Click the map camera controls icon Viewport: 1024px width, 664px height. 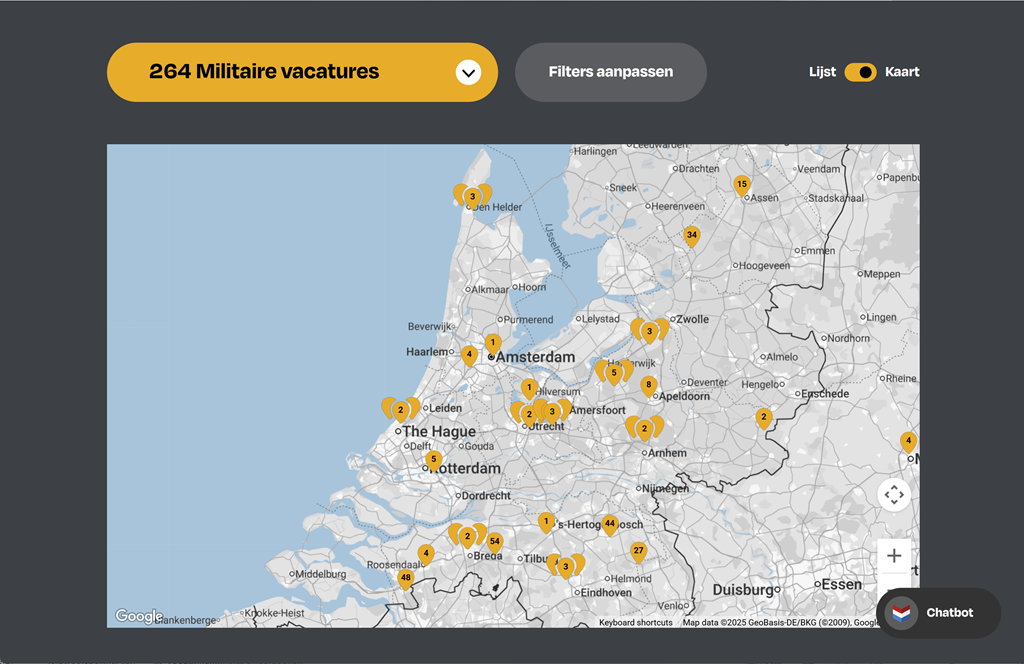894,495
